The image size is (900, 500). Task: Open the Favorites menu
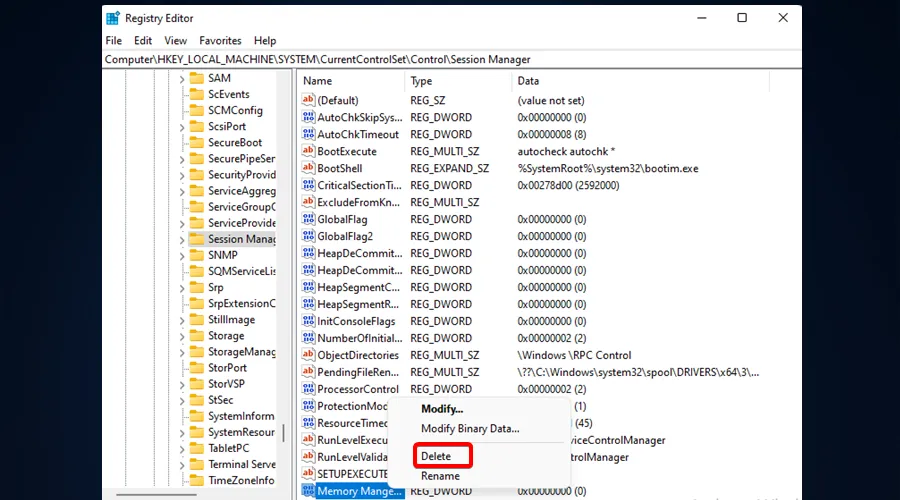tap(220, 41)
